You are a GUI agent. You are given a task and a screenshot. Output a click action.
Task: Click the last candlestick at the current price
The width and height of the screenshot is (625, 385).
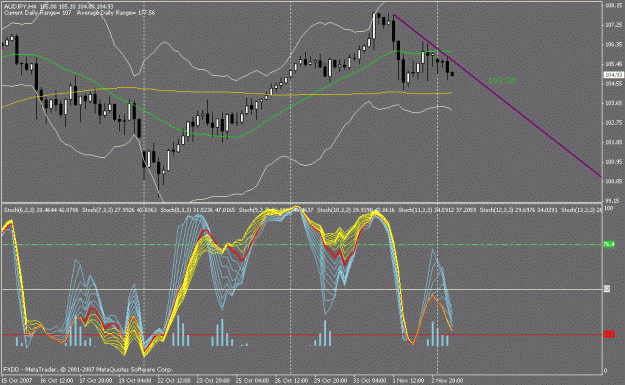(x=452, y=74)
